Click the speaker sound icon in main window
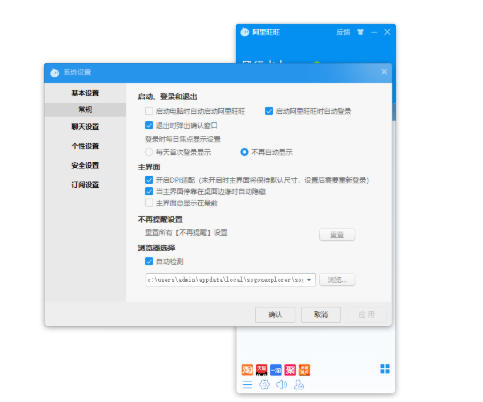Screen dimensions: 483x402 tap(281, 385)
